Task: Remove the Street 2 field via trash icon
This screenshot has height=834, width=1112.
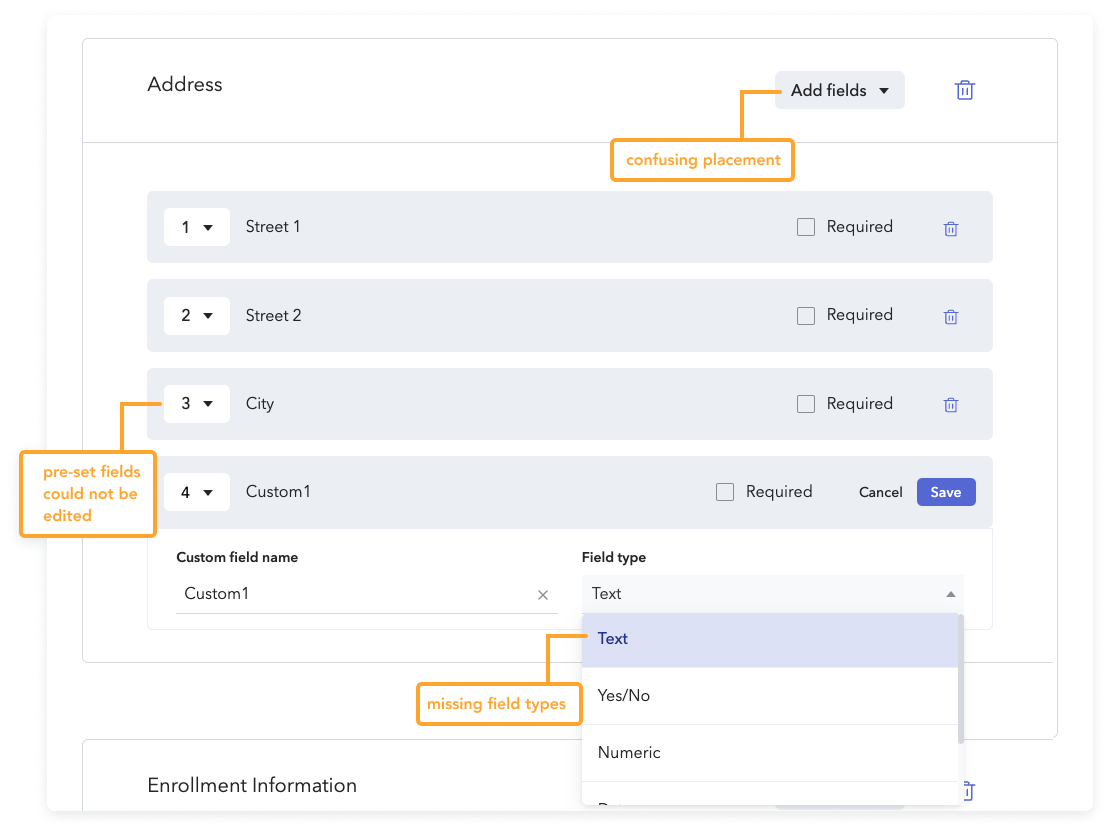Action: (x=951, y=316)
